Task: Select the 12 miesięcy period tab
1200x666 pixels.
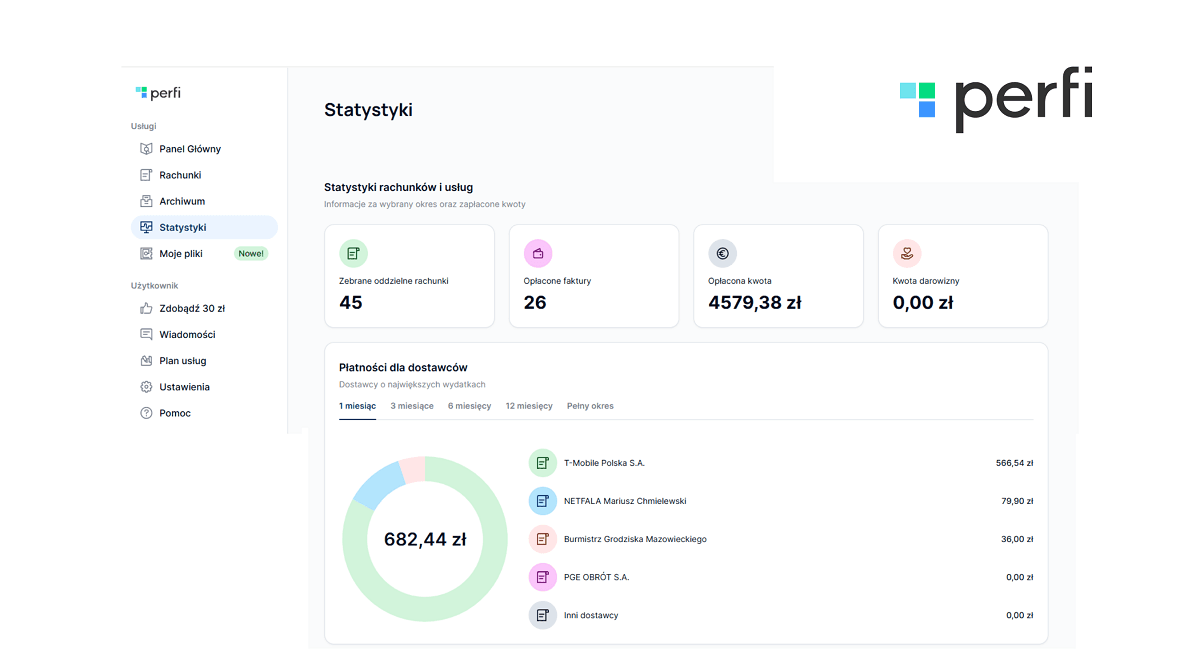Action: tap(529, 406)
